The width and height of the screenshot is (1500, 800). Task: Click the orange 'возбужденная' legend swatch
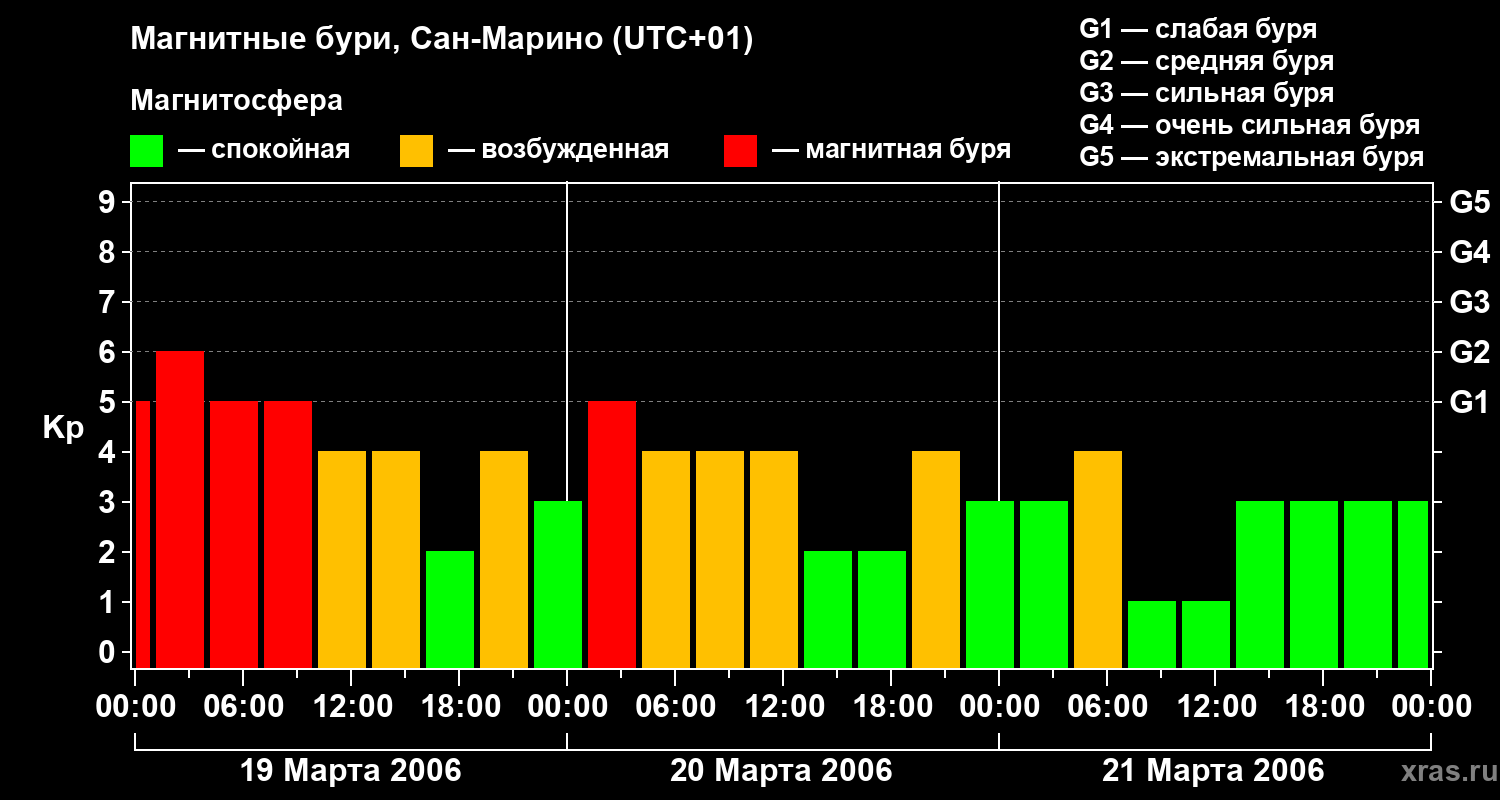416,151
